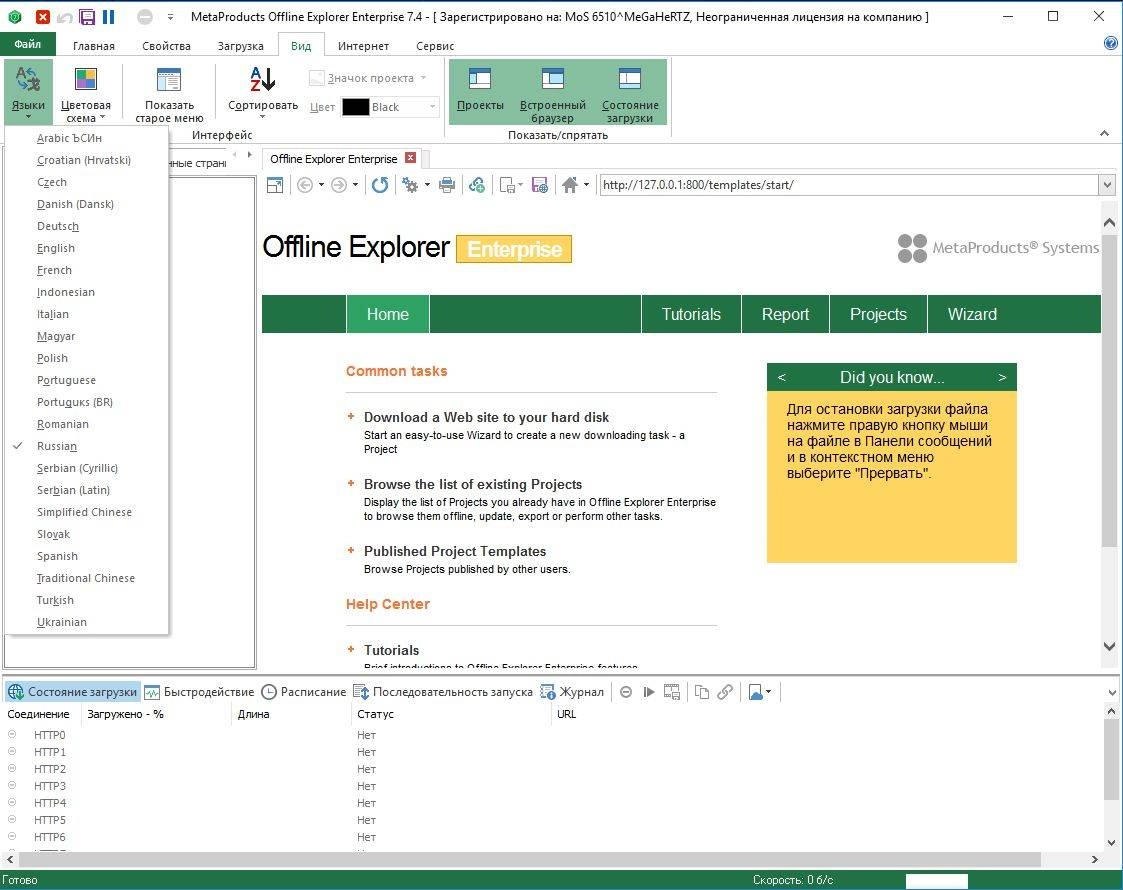Click the browser Back arrow icon
This screenshot has width=1123, height=890.
(304, 185)
